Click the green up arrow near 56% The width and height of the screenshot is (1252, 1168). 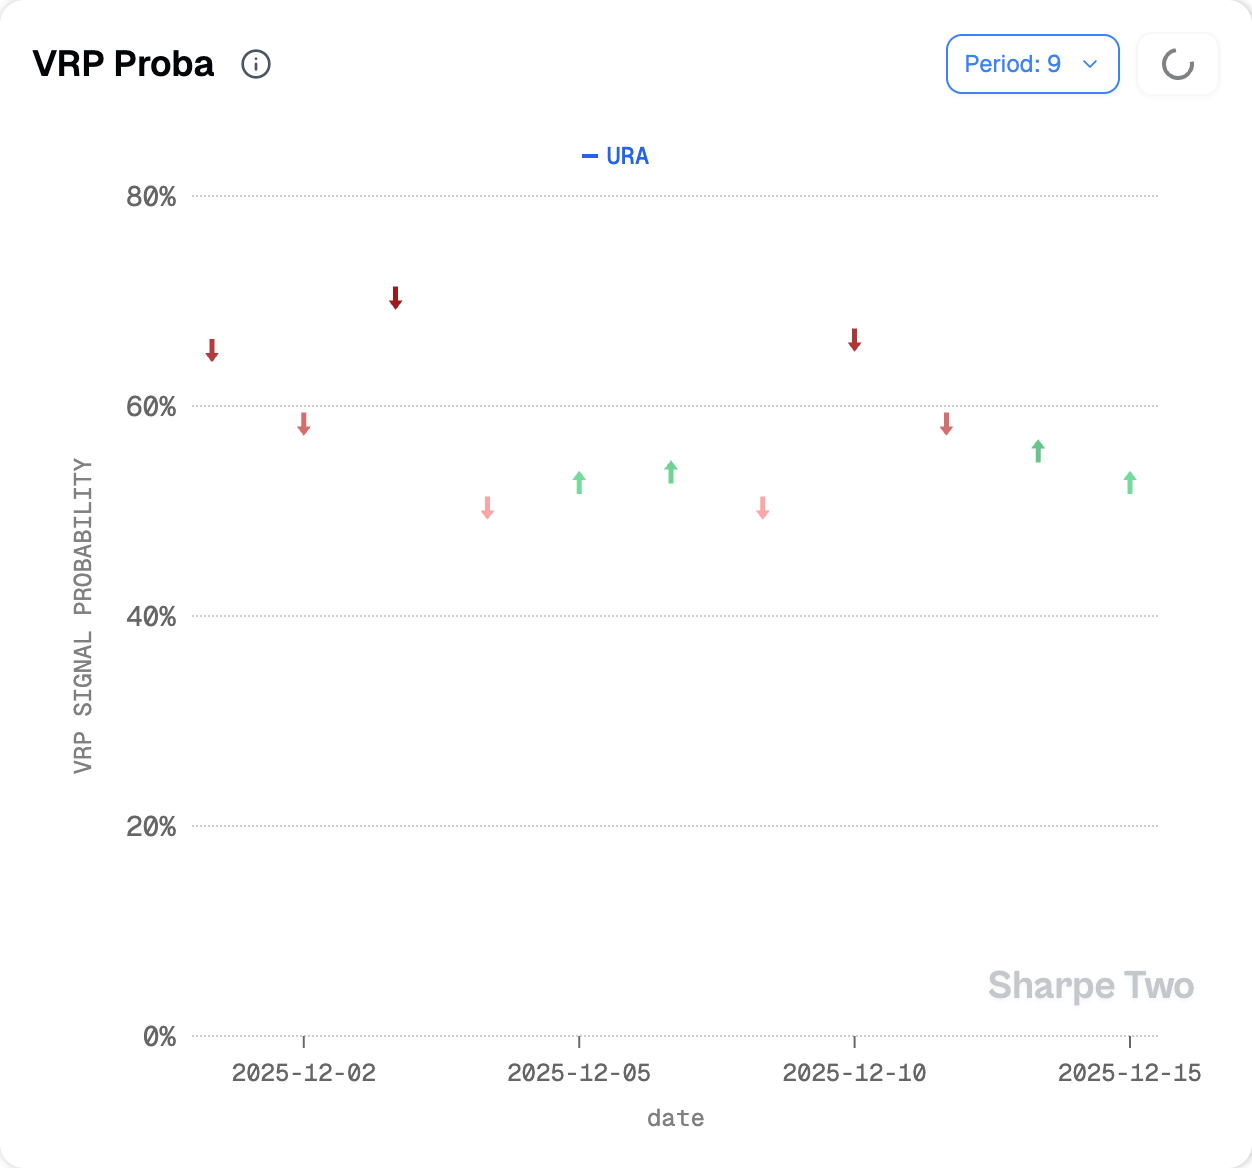pos(1038,451)
